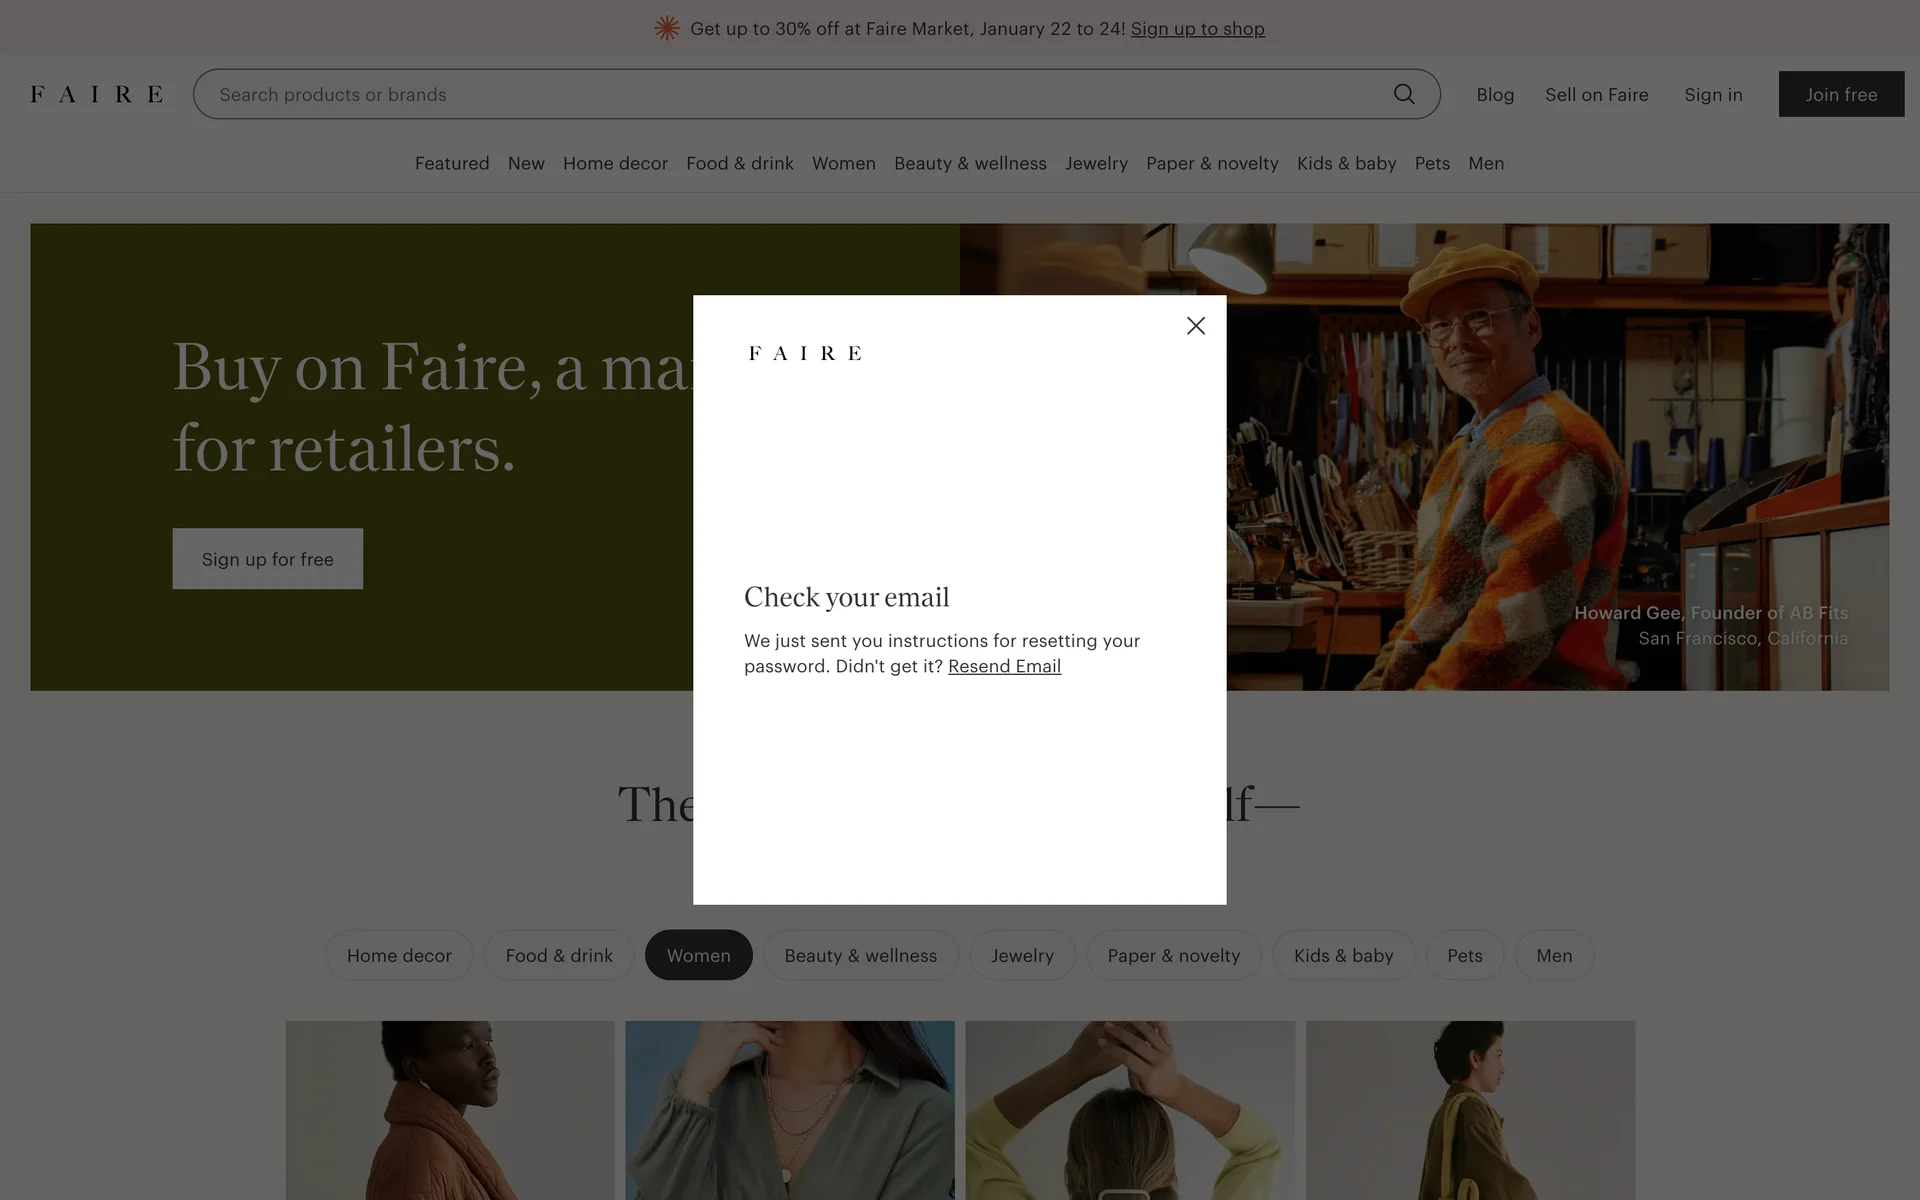Select the Food & drink category pill
The width and height of the screenshot is (1920, 1200).
pyautogui.click(x=558, y=955)
